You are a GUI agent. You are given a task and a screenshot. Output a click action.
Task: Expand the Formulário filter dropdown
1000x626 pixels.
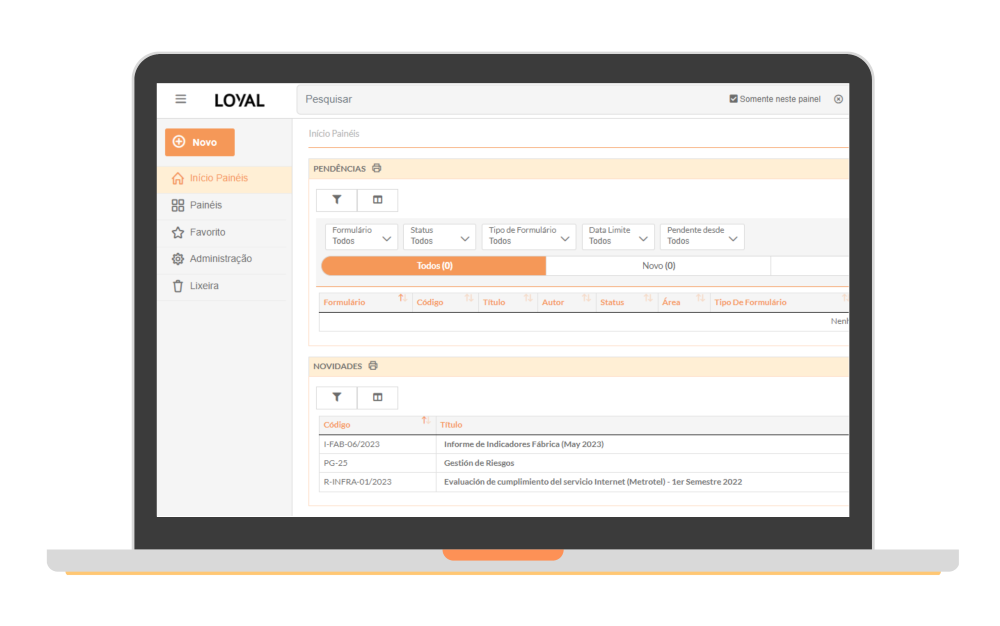pos(361,236)
